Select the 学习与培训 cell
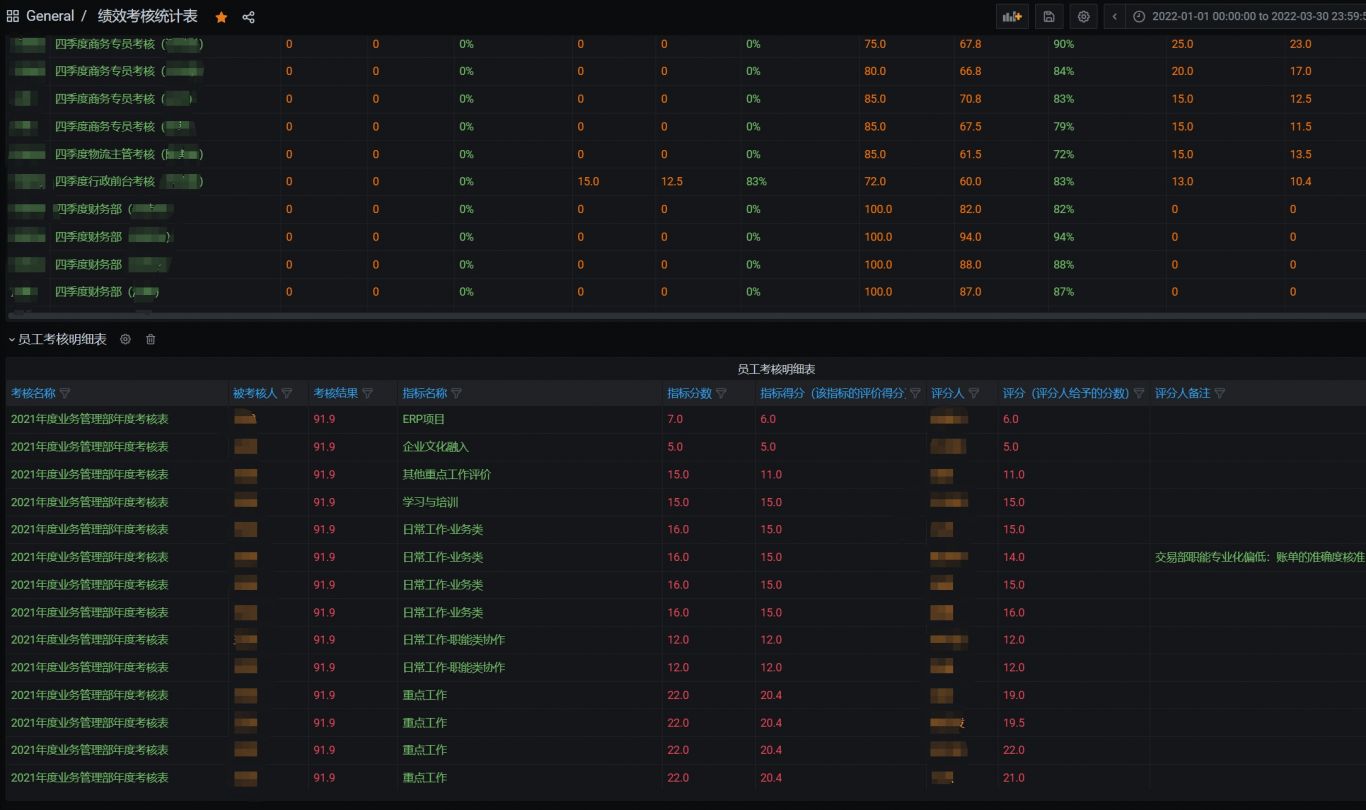 pyautogui.click(x=430, y=502)
